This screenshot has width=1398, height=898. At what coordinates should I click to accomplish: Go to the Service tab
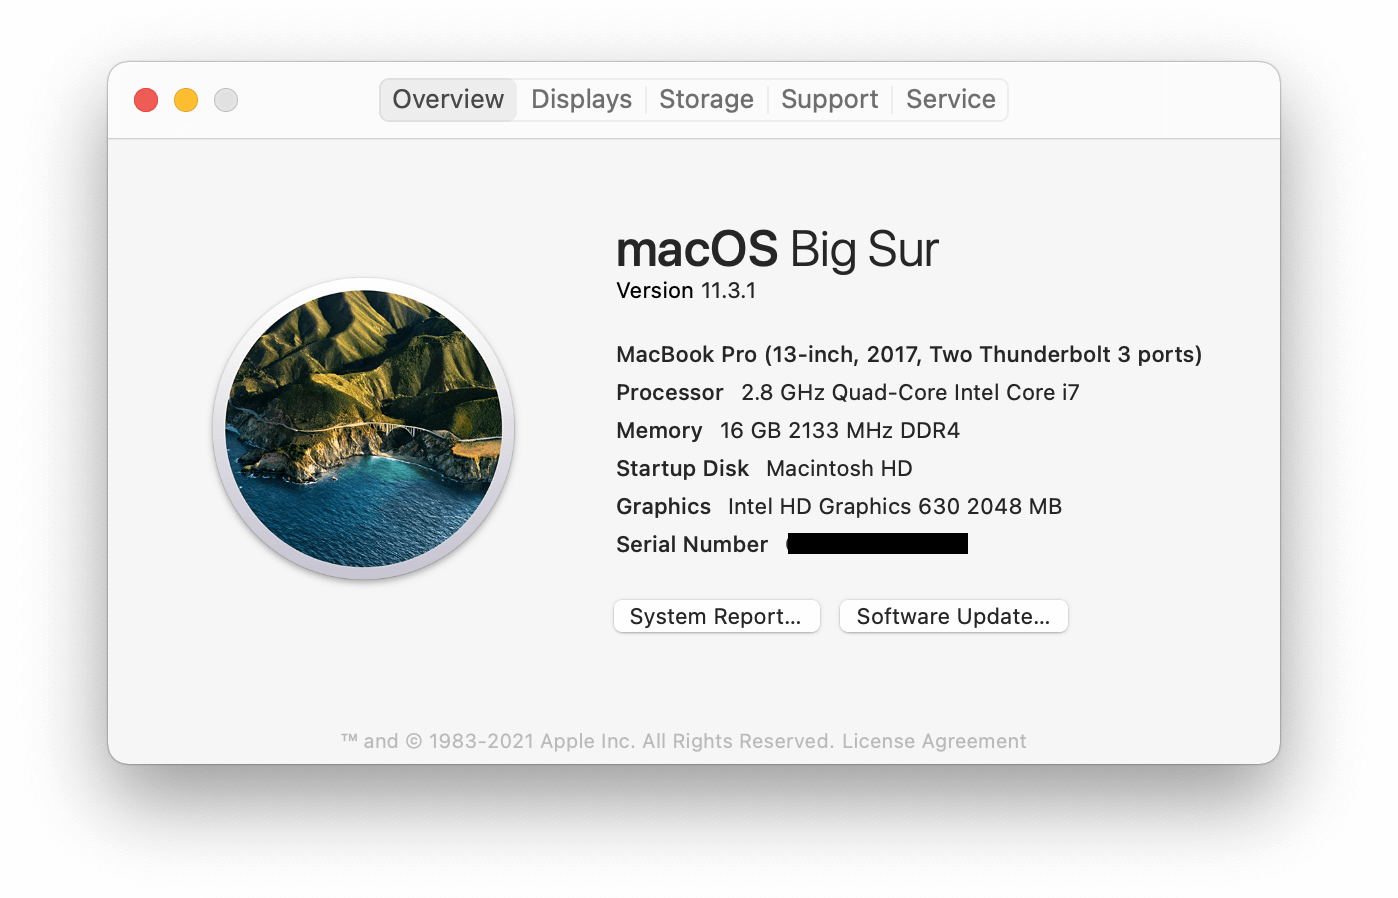[x=950, y=100]
